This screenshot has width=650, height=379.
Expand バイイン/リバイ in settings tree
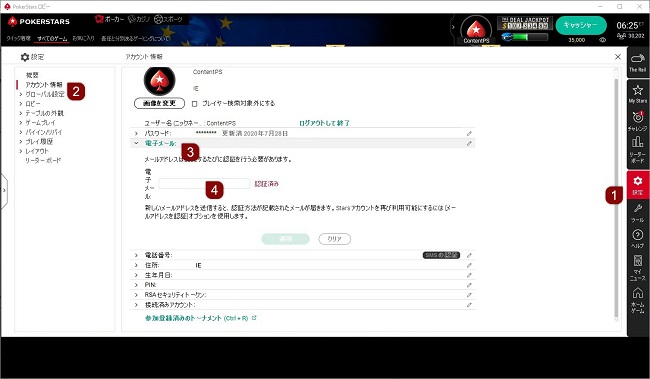pos(21,132)
